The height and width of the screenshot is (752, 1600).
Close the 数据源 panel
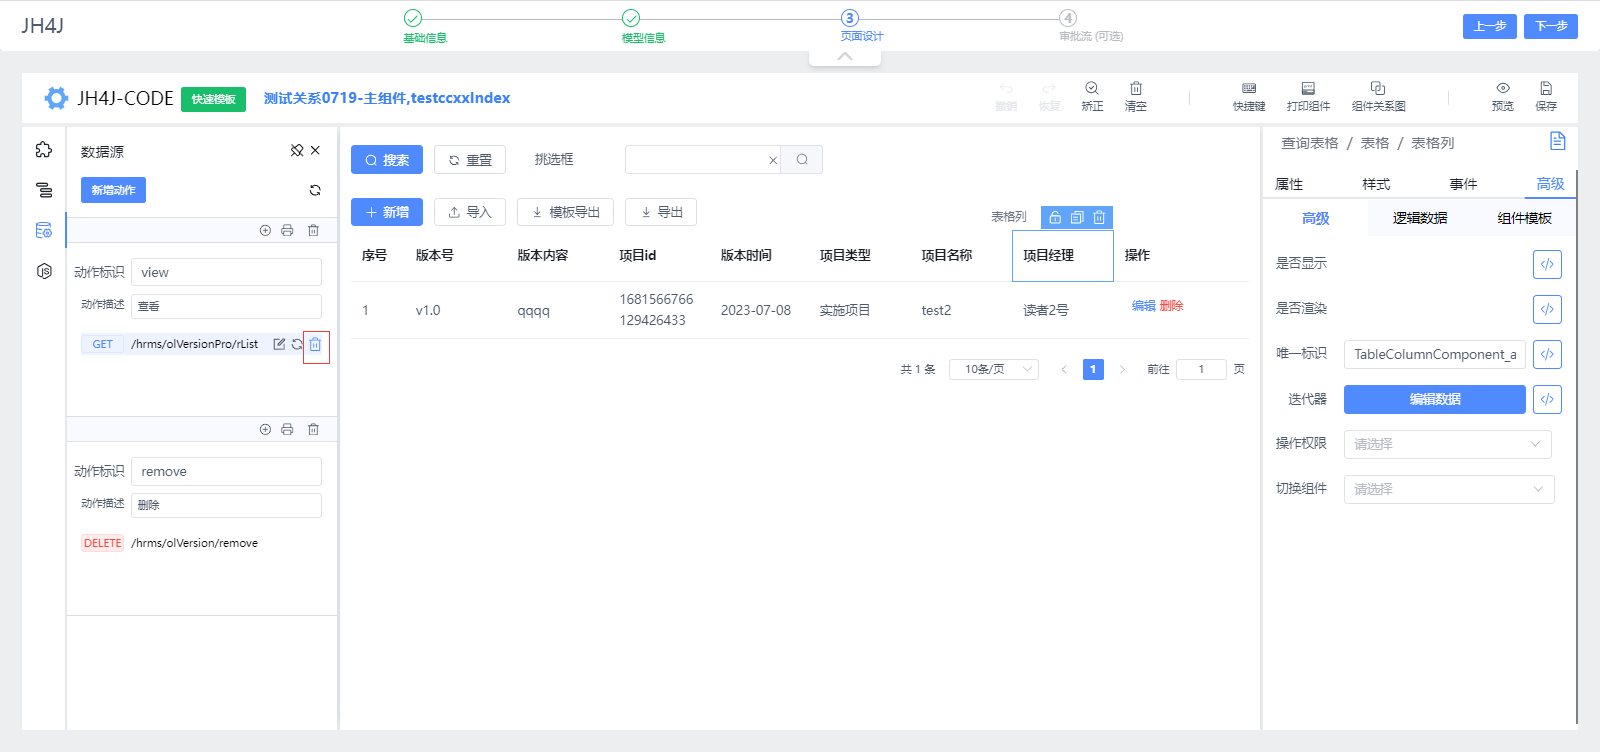pos(315,150)
